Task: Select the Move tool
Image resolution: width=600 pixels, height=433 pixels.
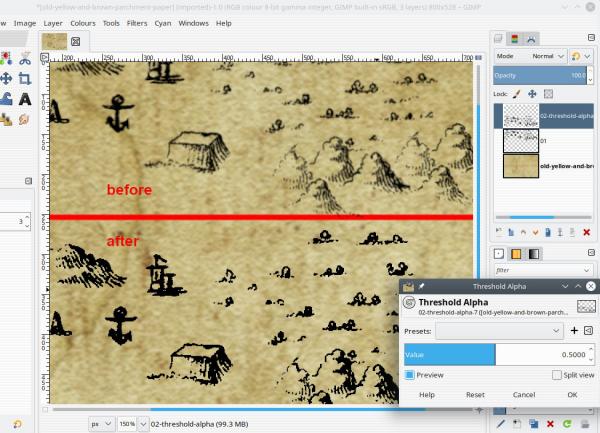Action: tap(6, 79)
